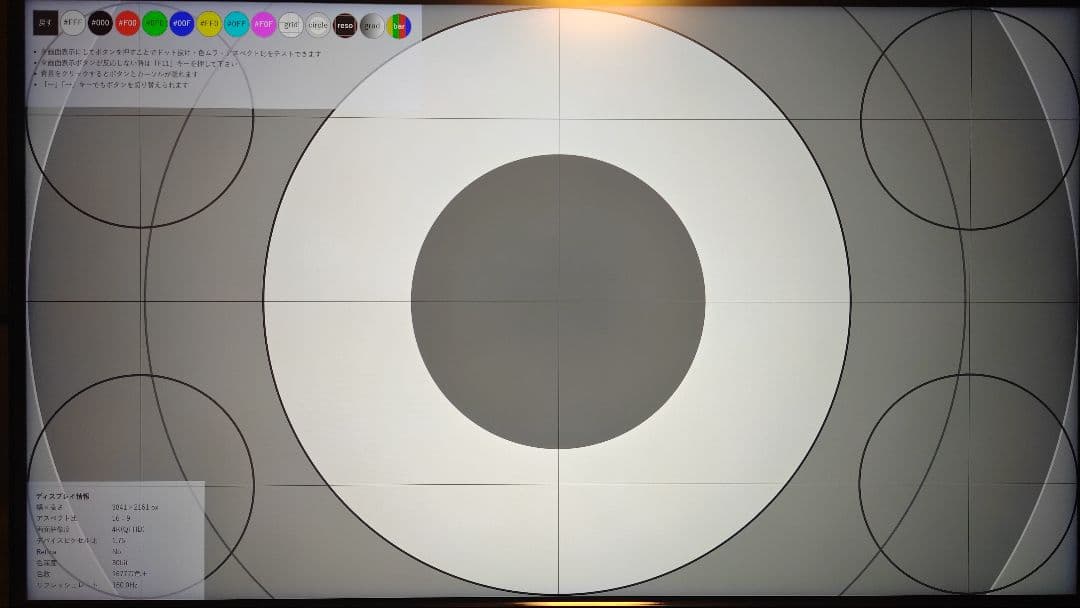
Task: Click the 16 : 9 aspect ratio value
Action: click(121, 518)
